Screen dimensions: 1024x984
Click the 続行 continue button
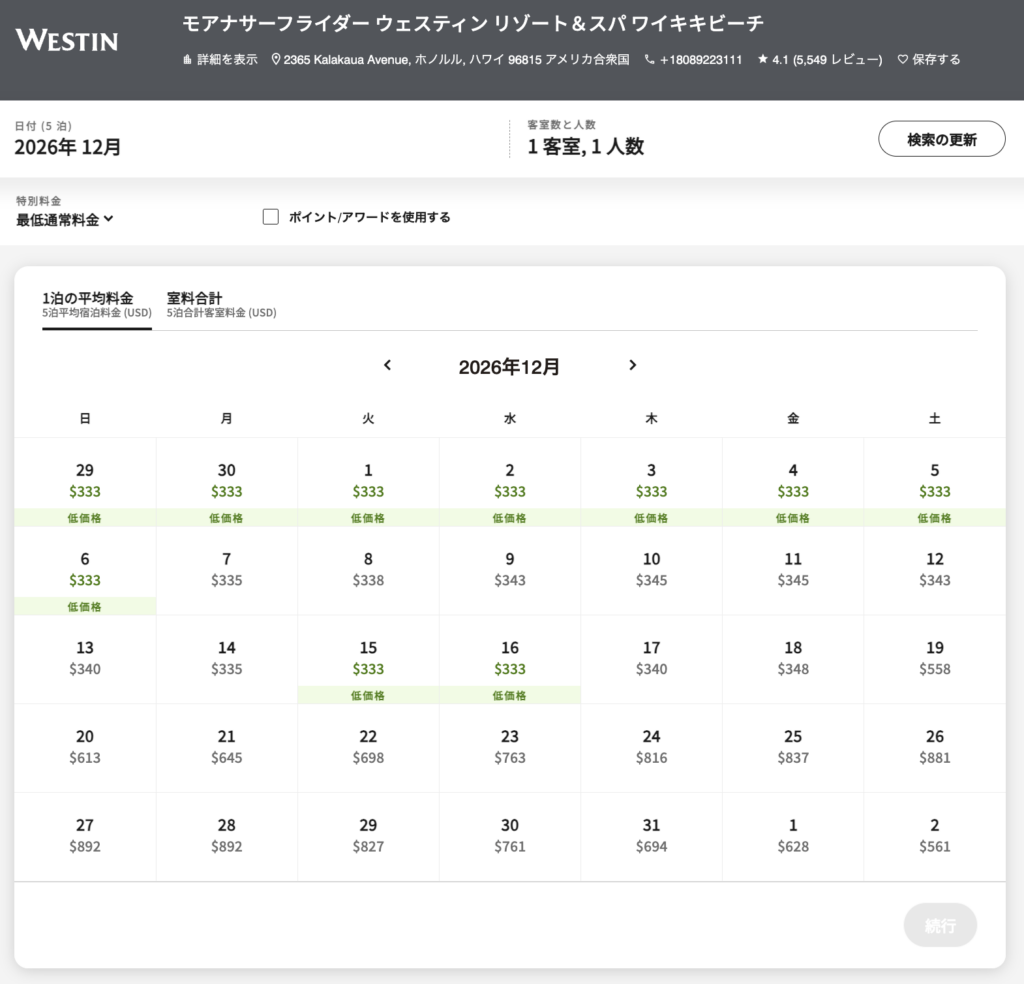coord(940,925)
